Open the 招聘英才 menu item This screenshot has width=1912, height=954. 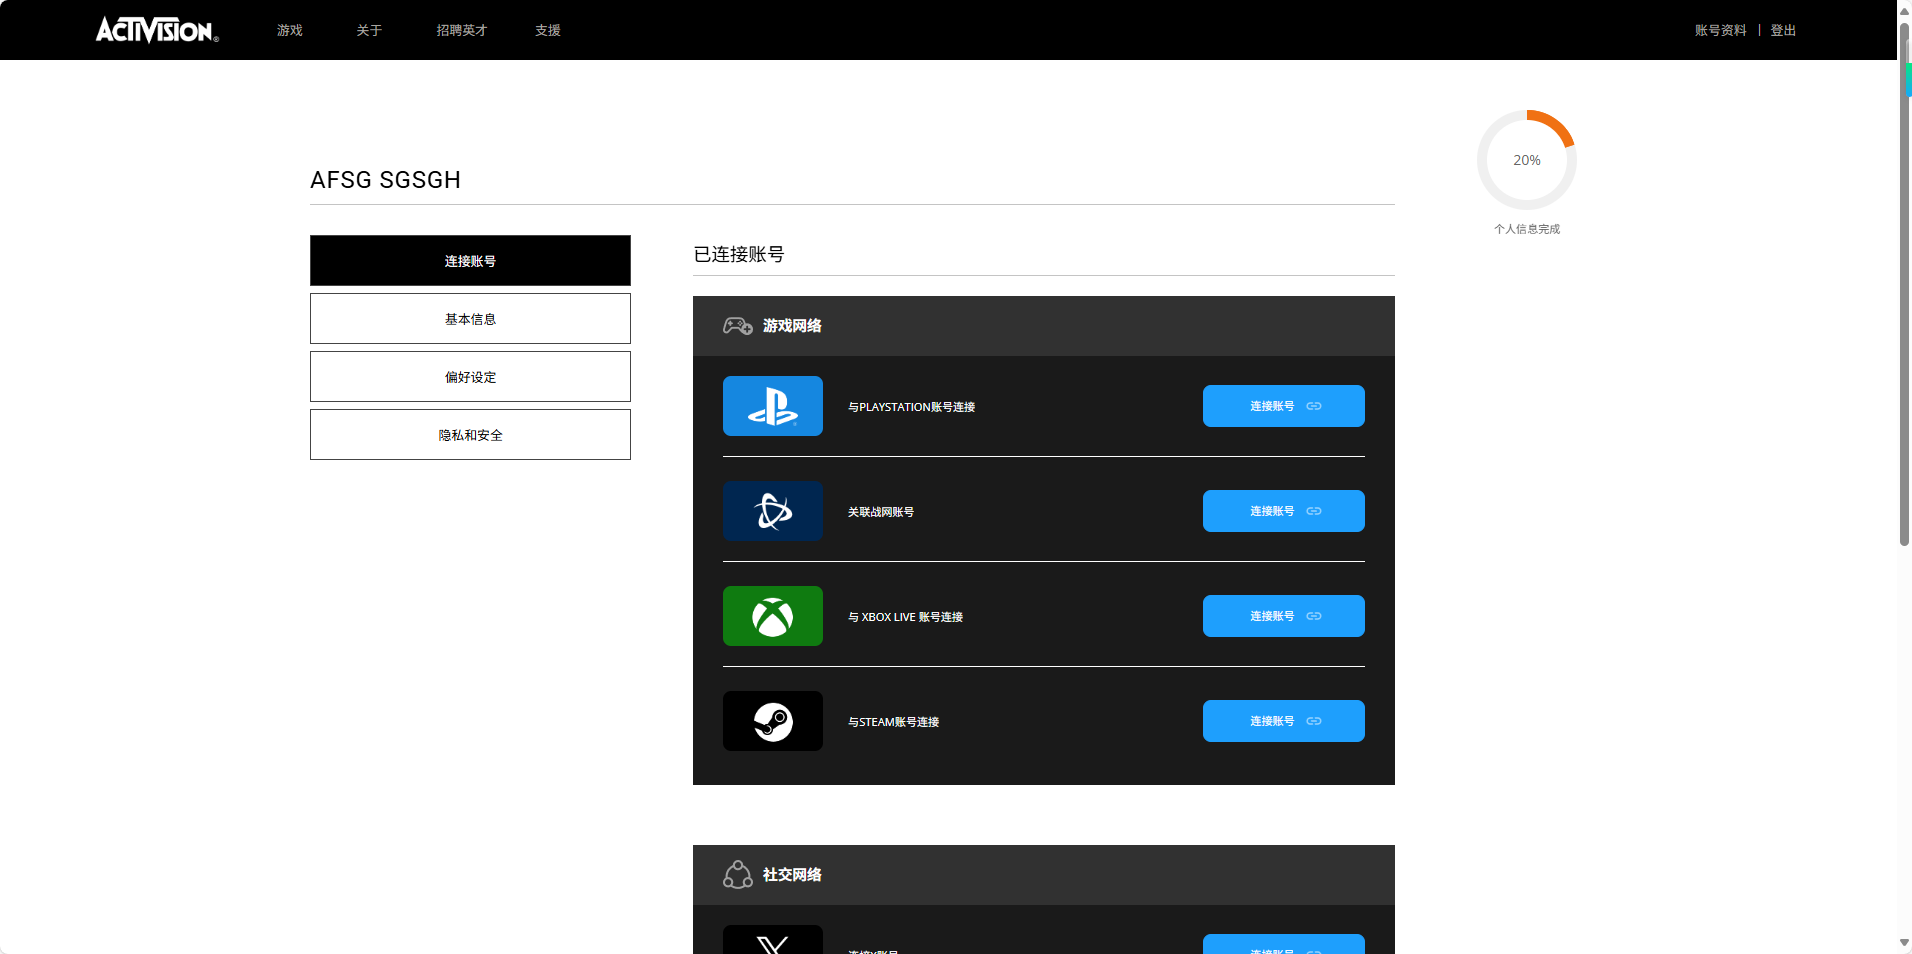[461, 30]
